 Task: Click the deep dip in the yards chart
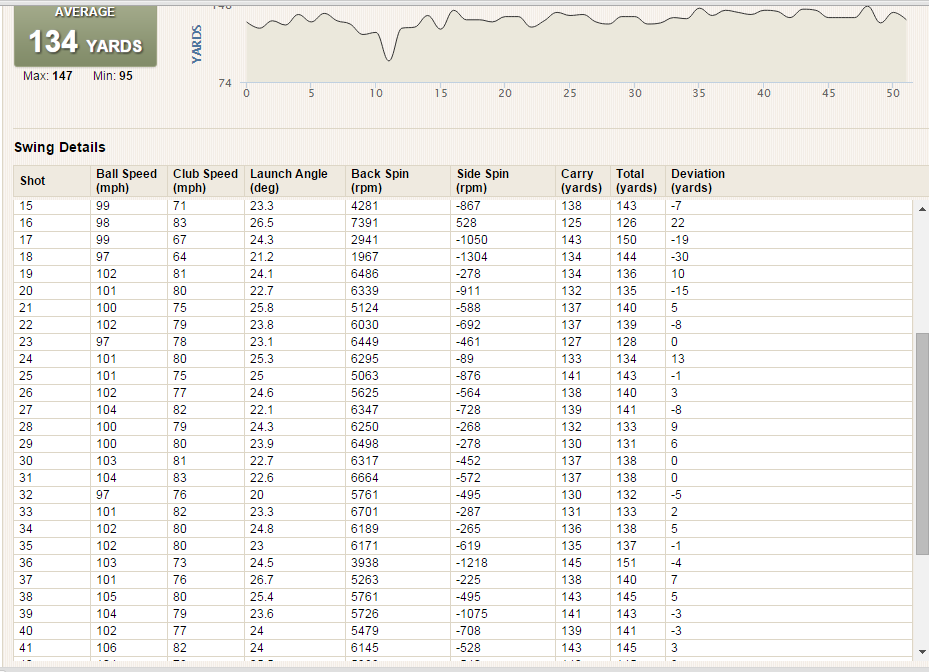point(389,58)
